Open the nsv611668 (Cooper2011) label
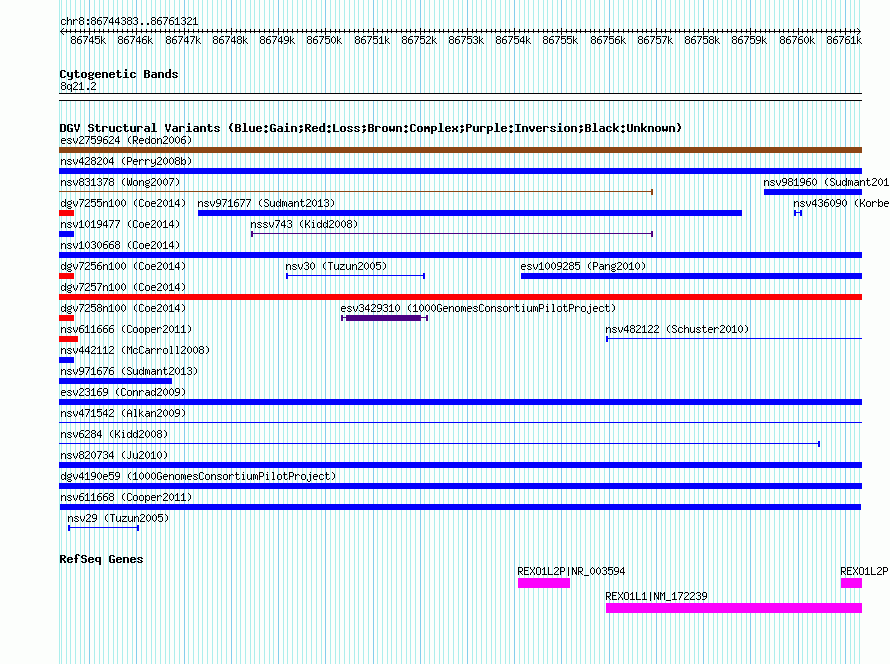 (126, 497)
